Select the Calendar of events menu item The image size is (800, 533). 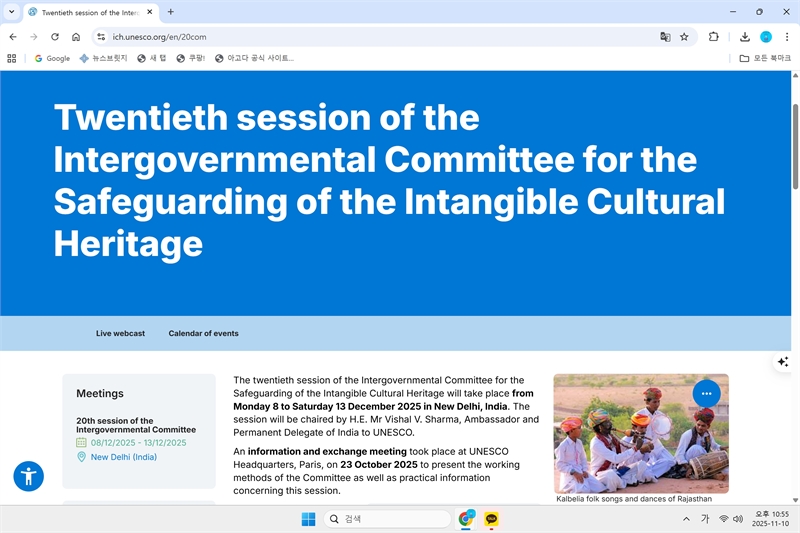(x=203, y=333)
